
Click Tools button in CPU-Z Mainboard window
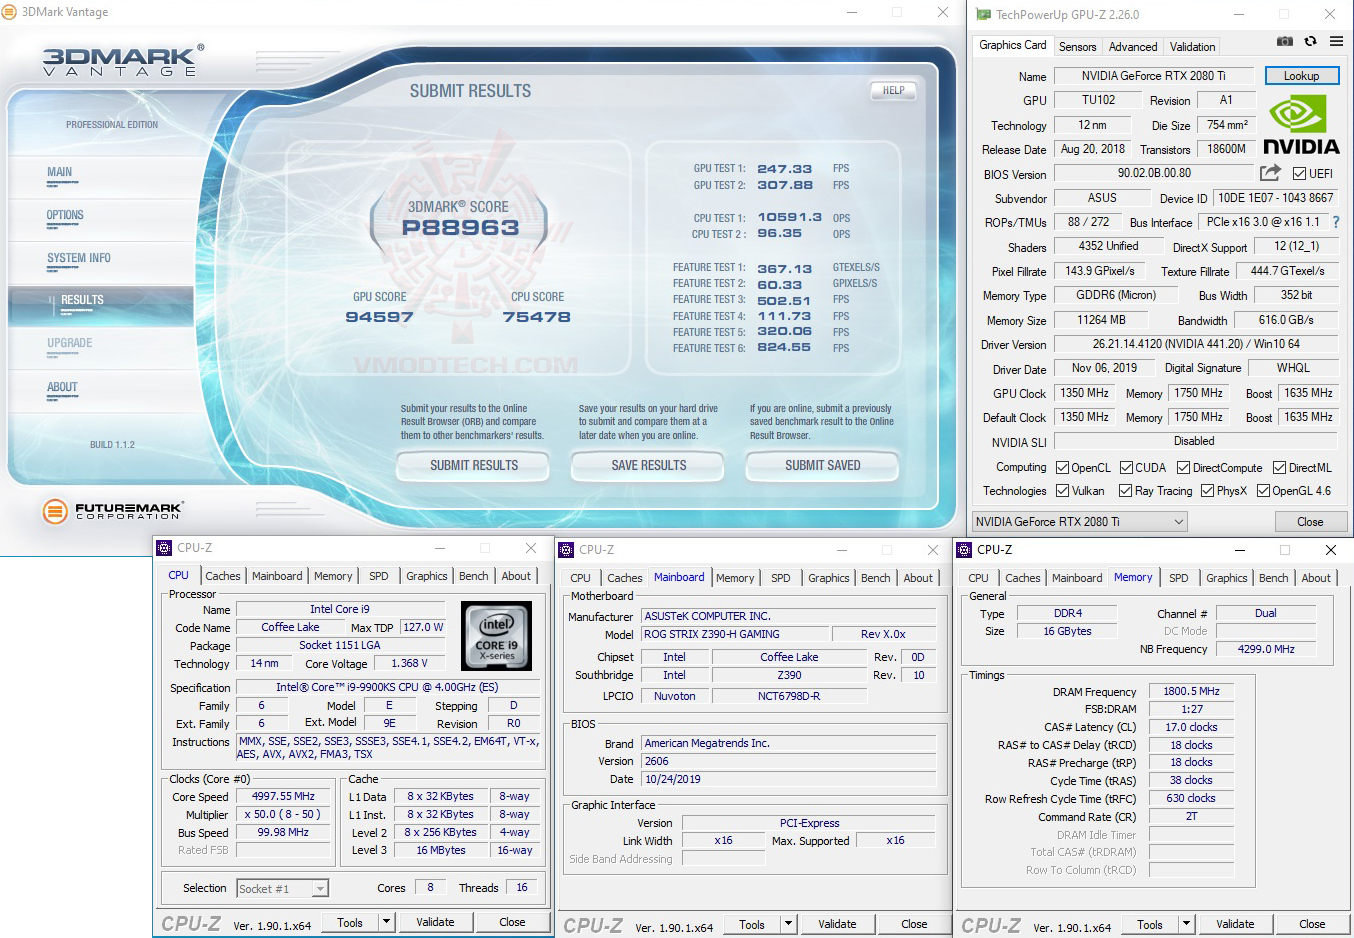click(x=752, y=924)
